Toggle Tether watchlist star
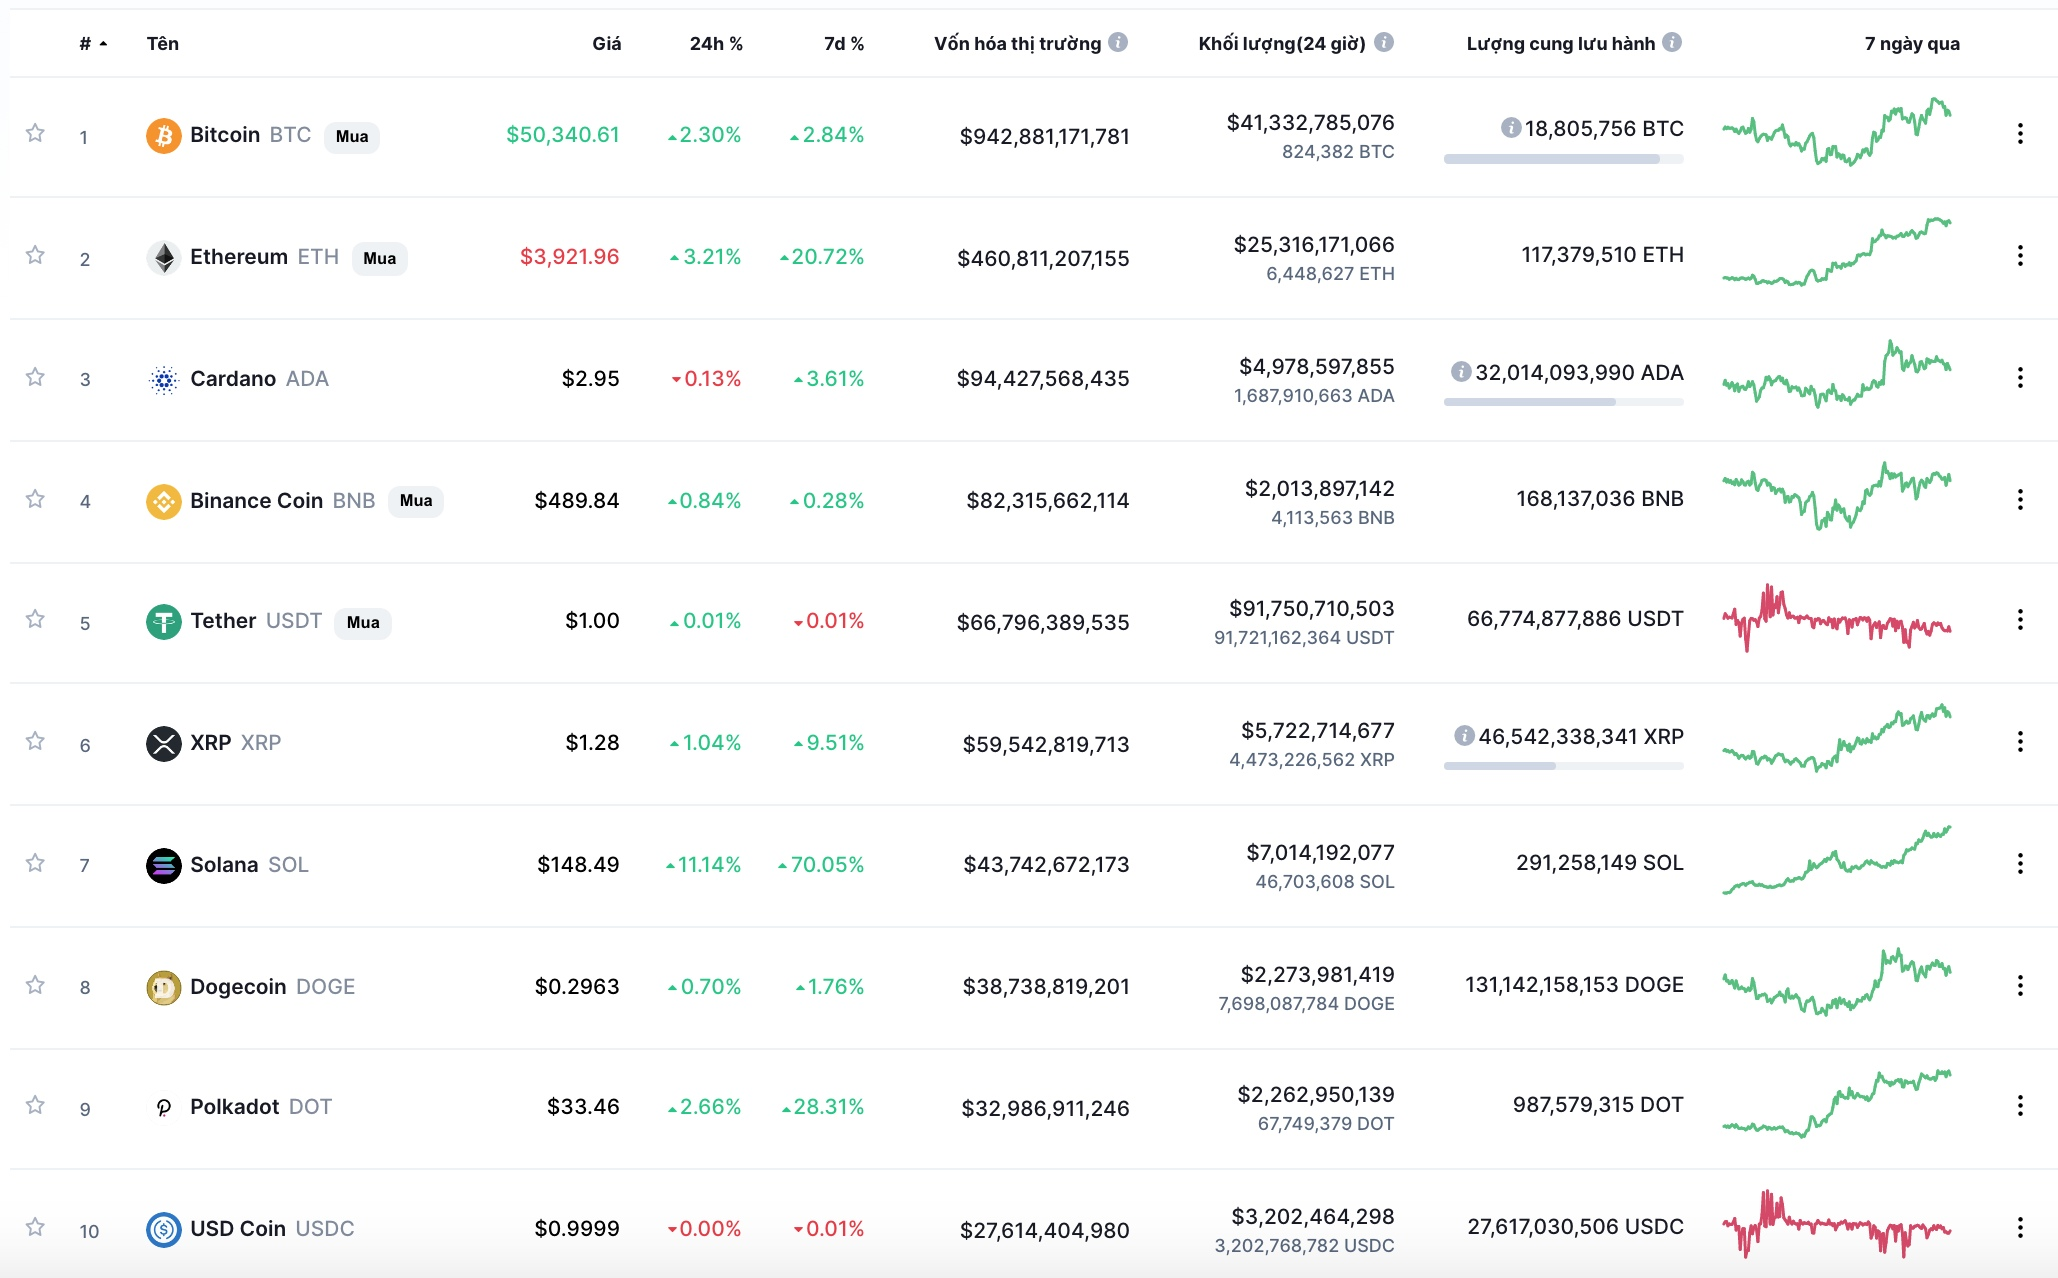The image size is (2058, 1278). [x=35, y=619]
